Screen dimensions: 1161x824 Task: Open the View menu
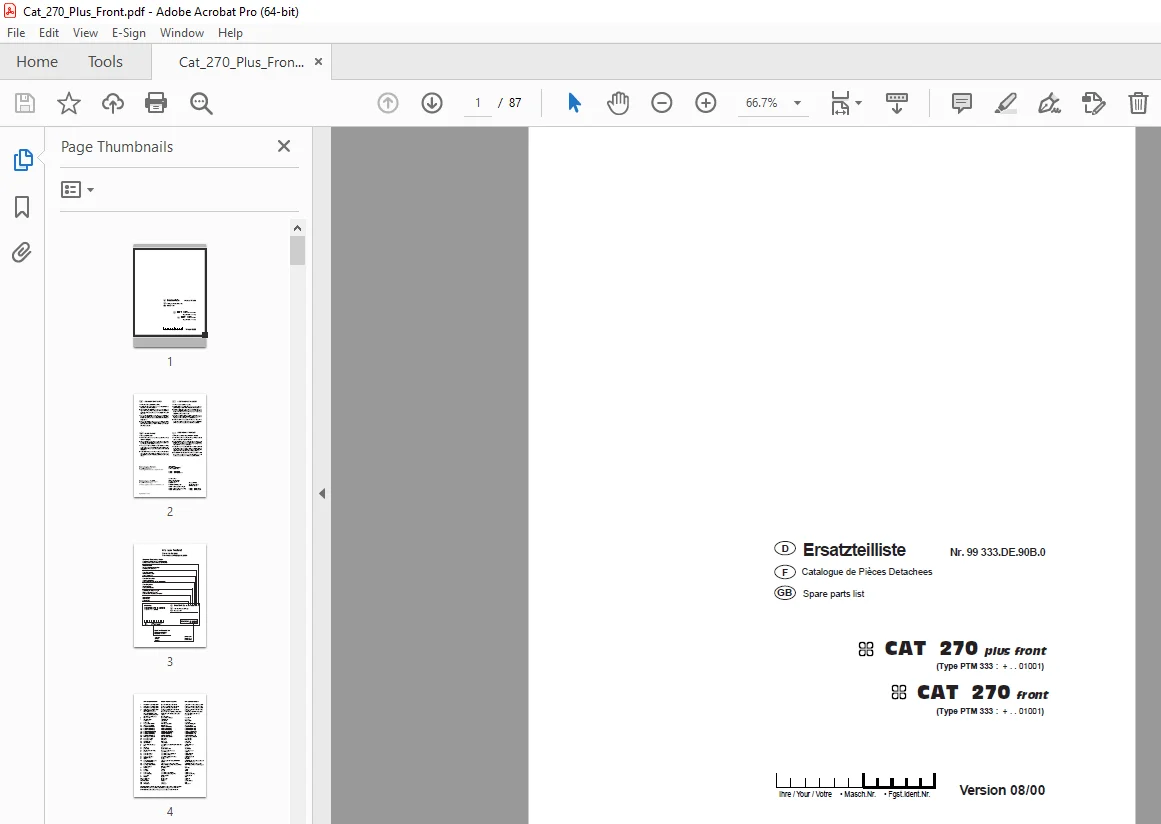(85, 33)
